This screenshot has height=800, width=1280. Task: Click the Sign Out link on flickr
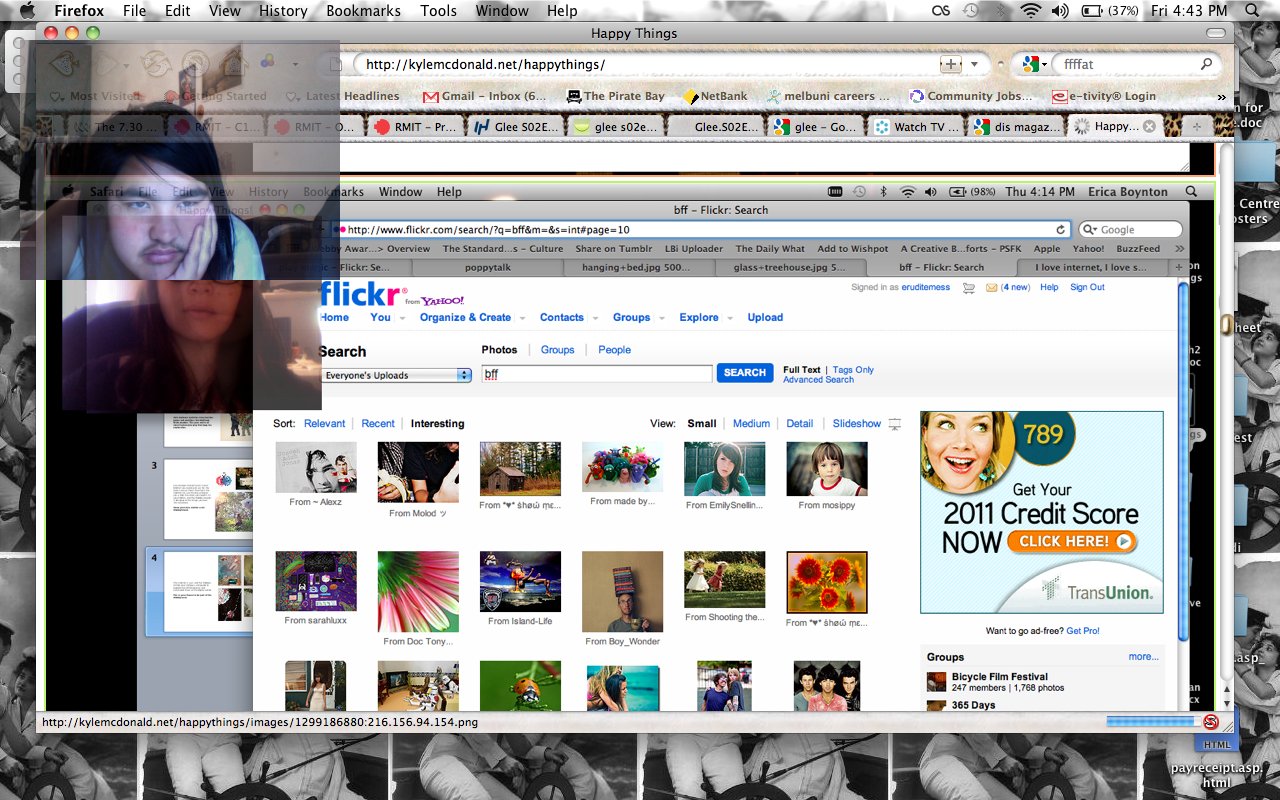click(x=1087, y=287)
